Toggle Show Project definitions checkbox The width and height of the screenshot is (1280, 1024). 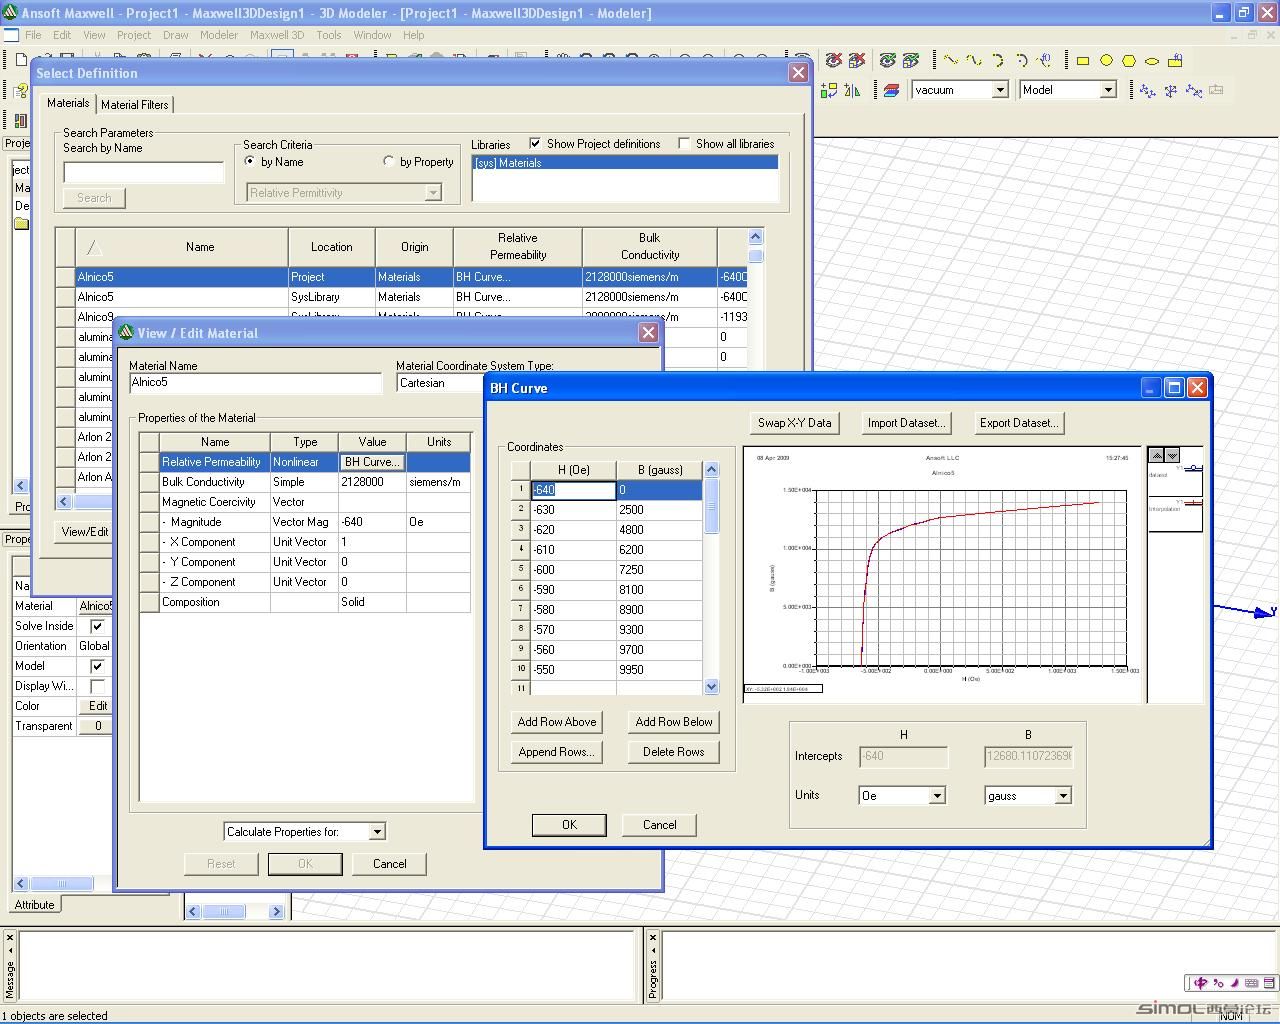tap(535, 144)
